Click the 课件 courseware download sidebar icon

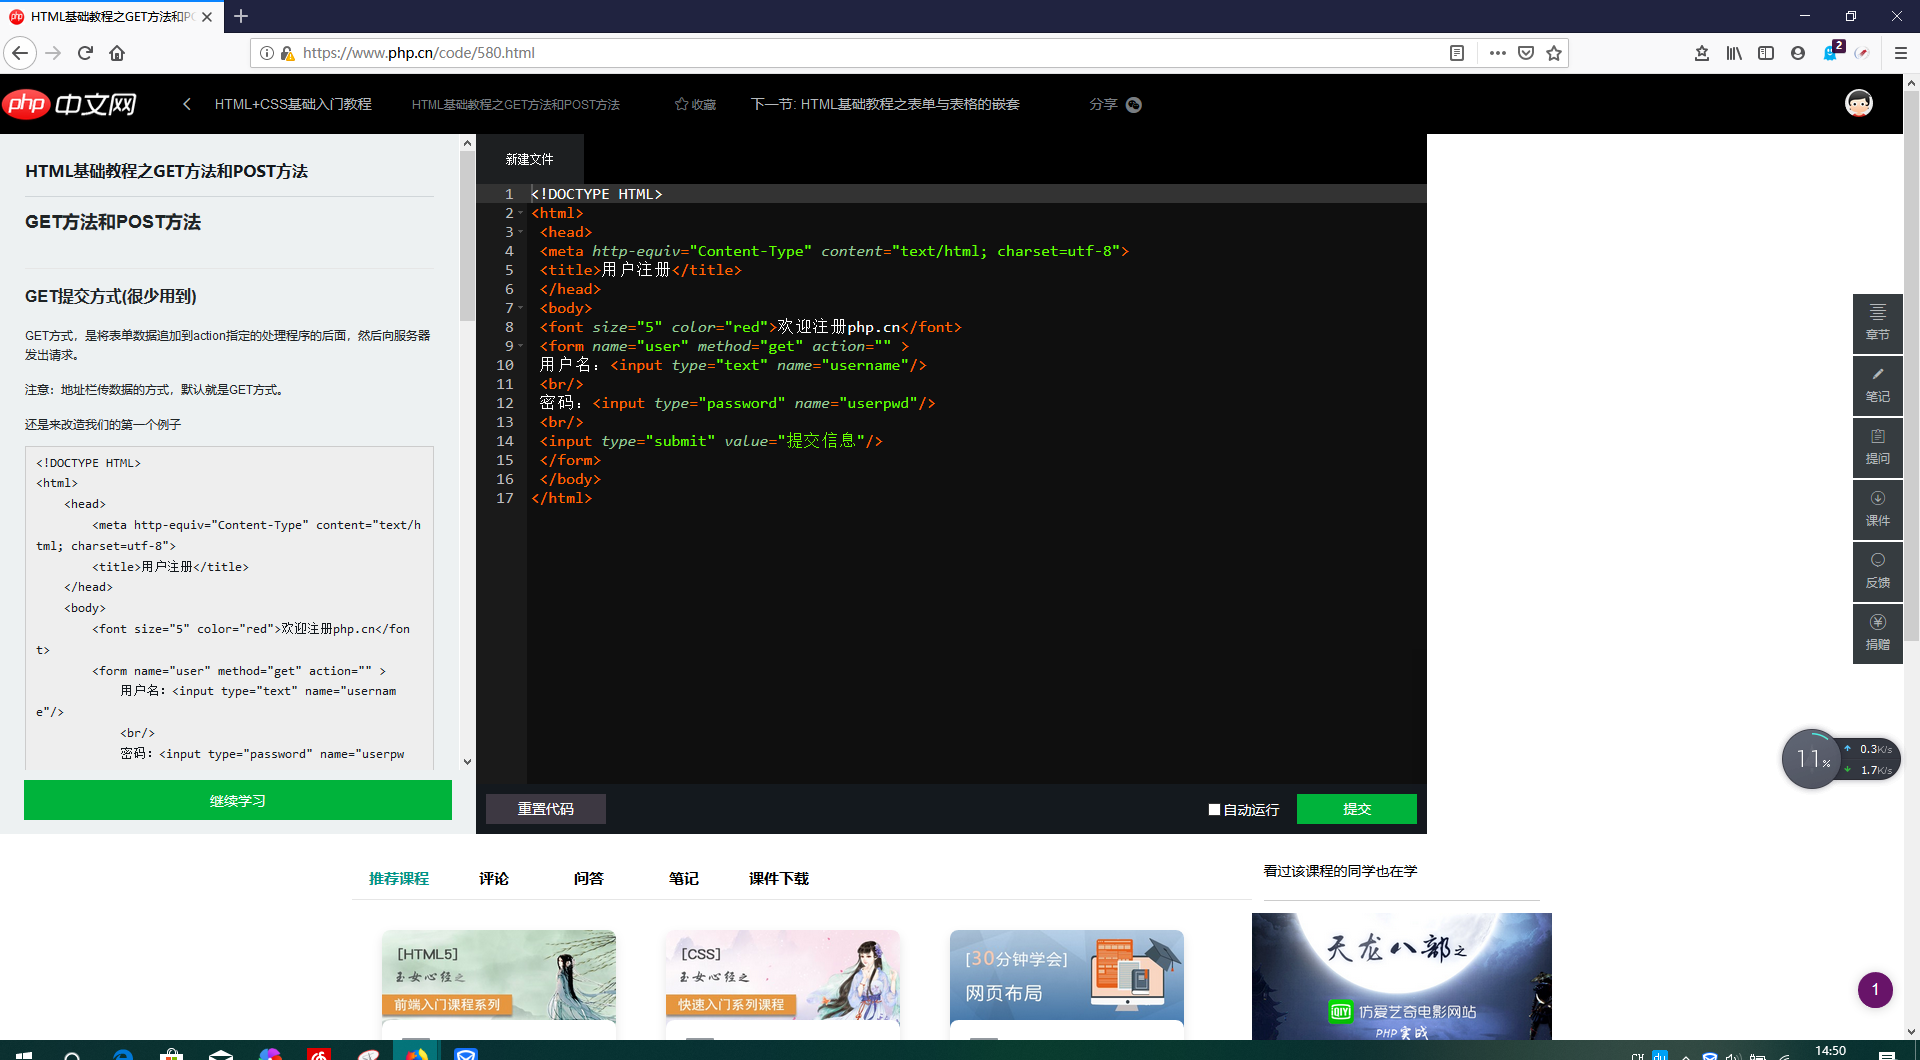1877,508
